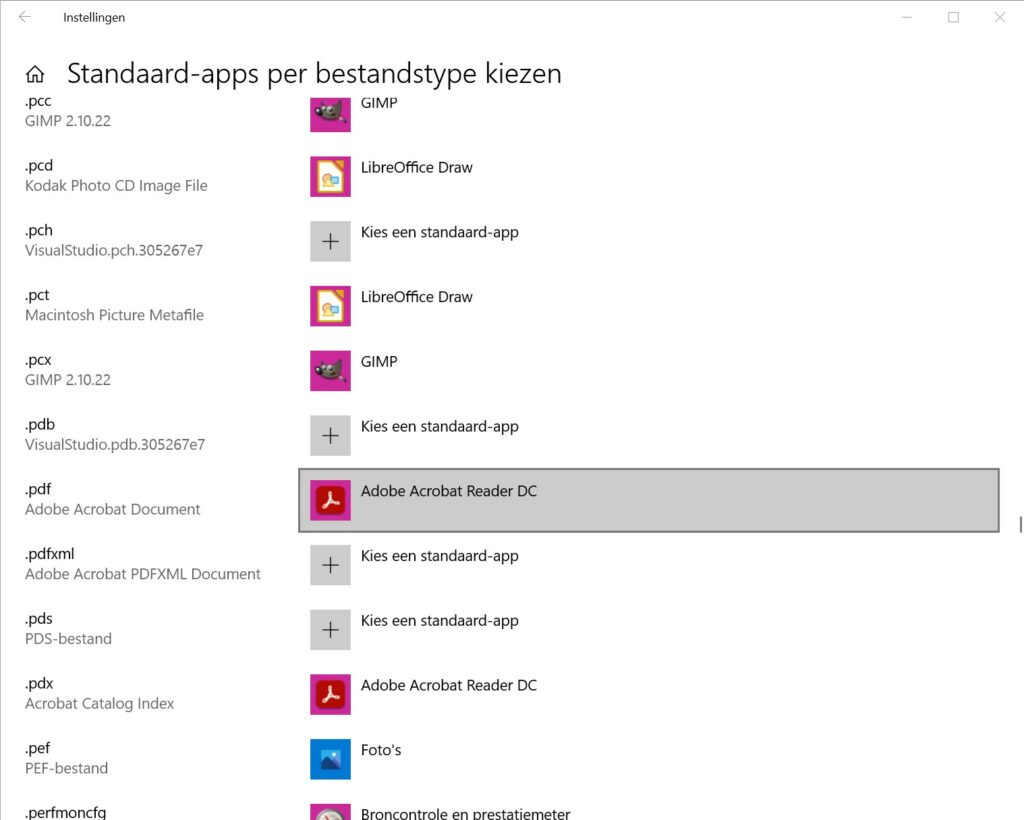Choose a standaard-app for .pdfxml
The image size is (1024, 820).
pyautogui.click(x=440, y=556)
